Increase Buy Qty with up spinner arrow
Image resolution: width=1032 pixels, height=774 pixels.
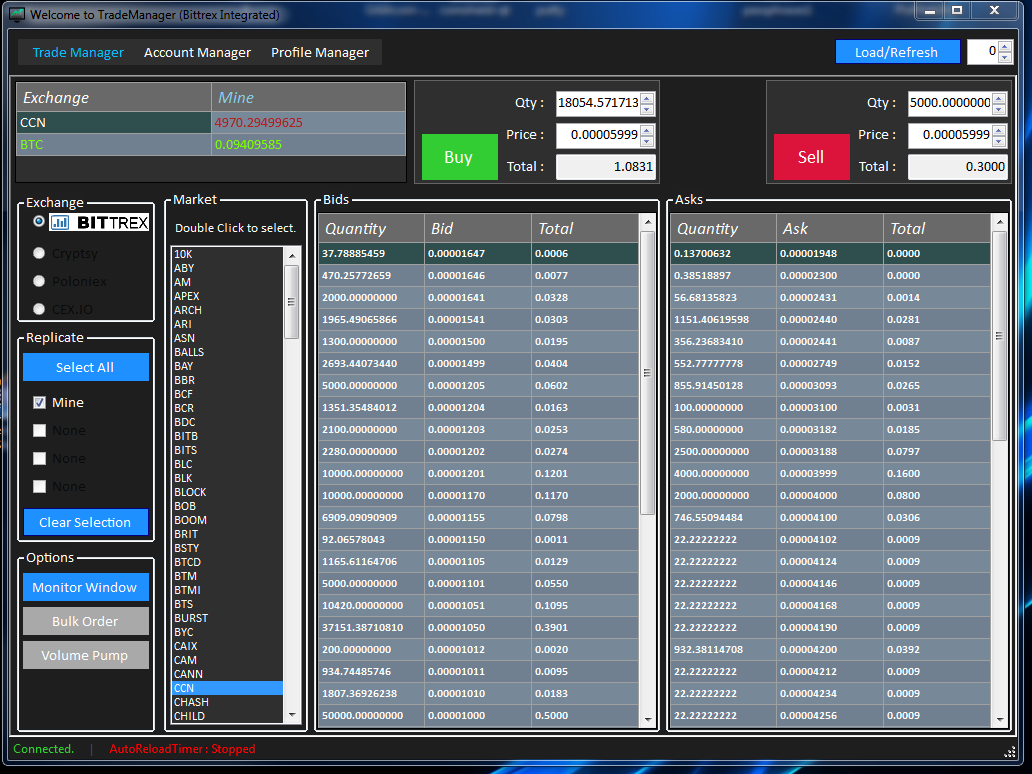648,98
